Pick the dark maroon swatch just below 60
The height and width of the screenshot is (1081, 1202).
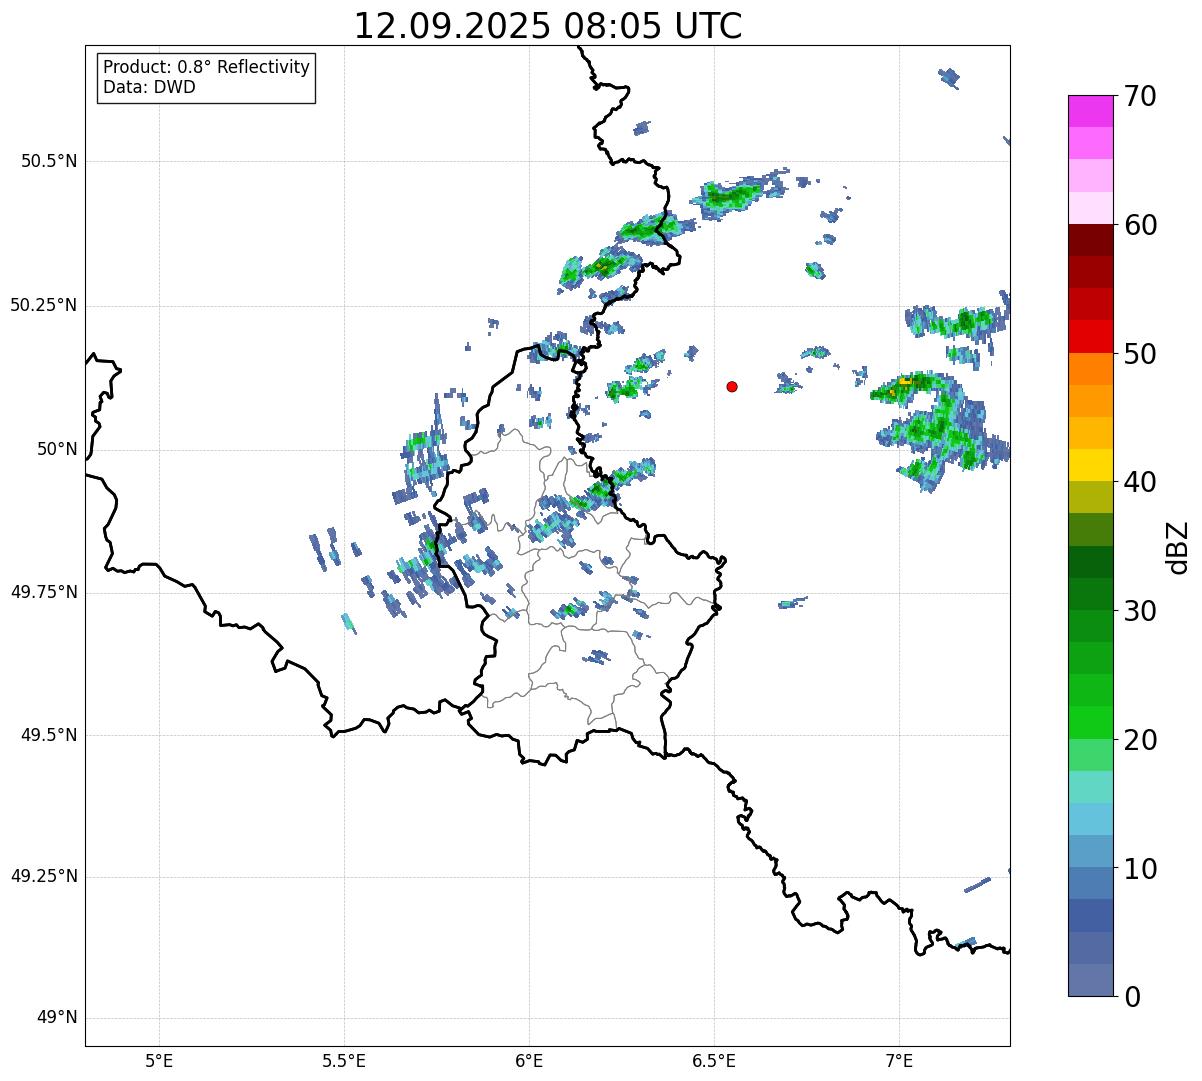[1090, 240]
